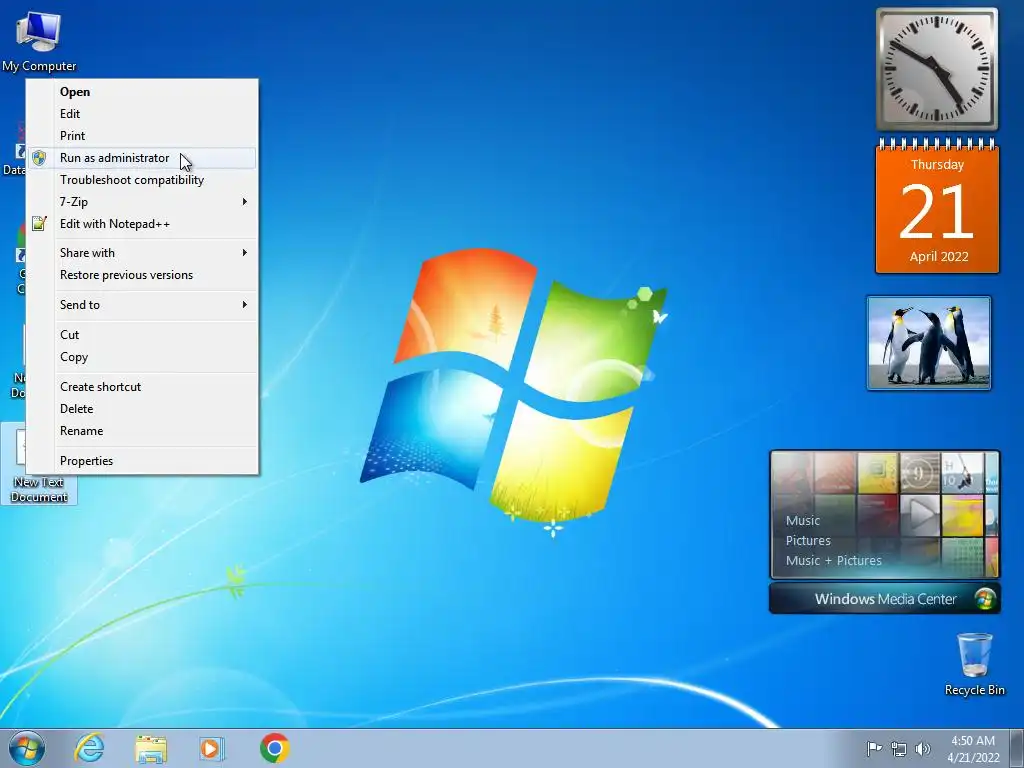The image size is (1024, 768).
Task: Open the My Computer desktop icon
Action: (x=39, y=40)
